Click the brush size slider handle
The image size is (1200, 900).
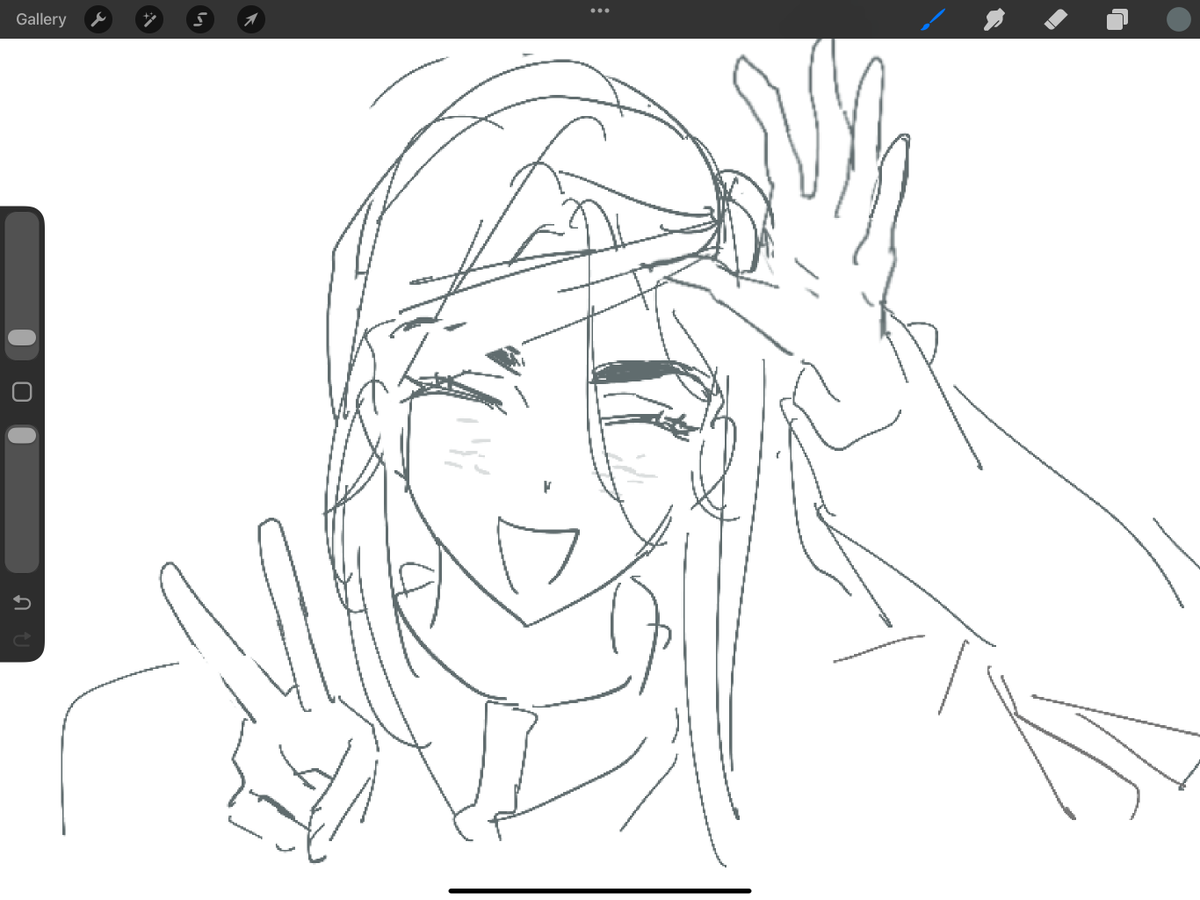click(x=22, y=338)
